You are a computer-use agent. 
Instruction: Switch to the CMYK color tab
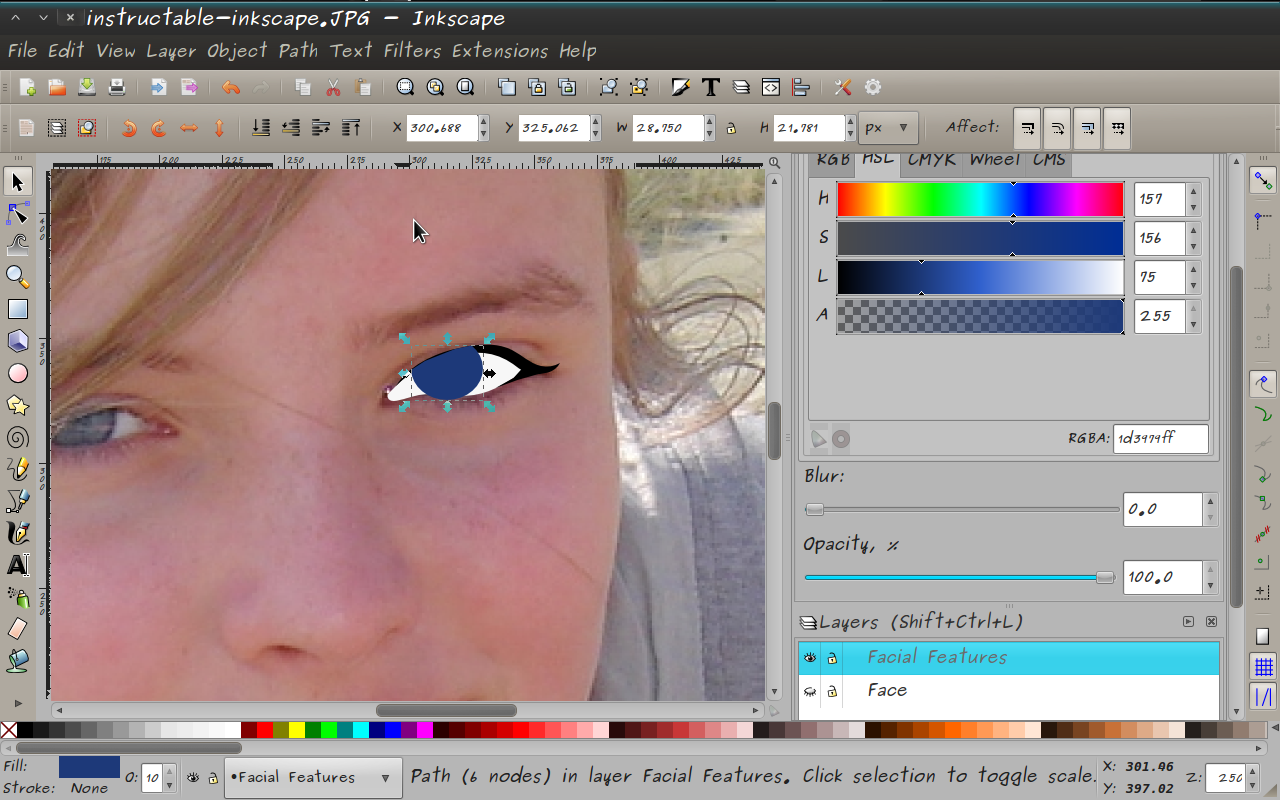click(x=931, y=158)
